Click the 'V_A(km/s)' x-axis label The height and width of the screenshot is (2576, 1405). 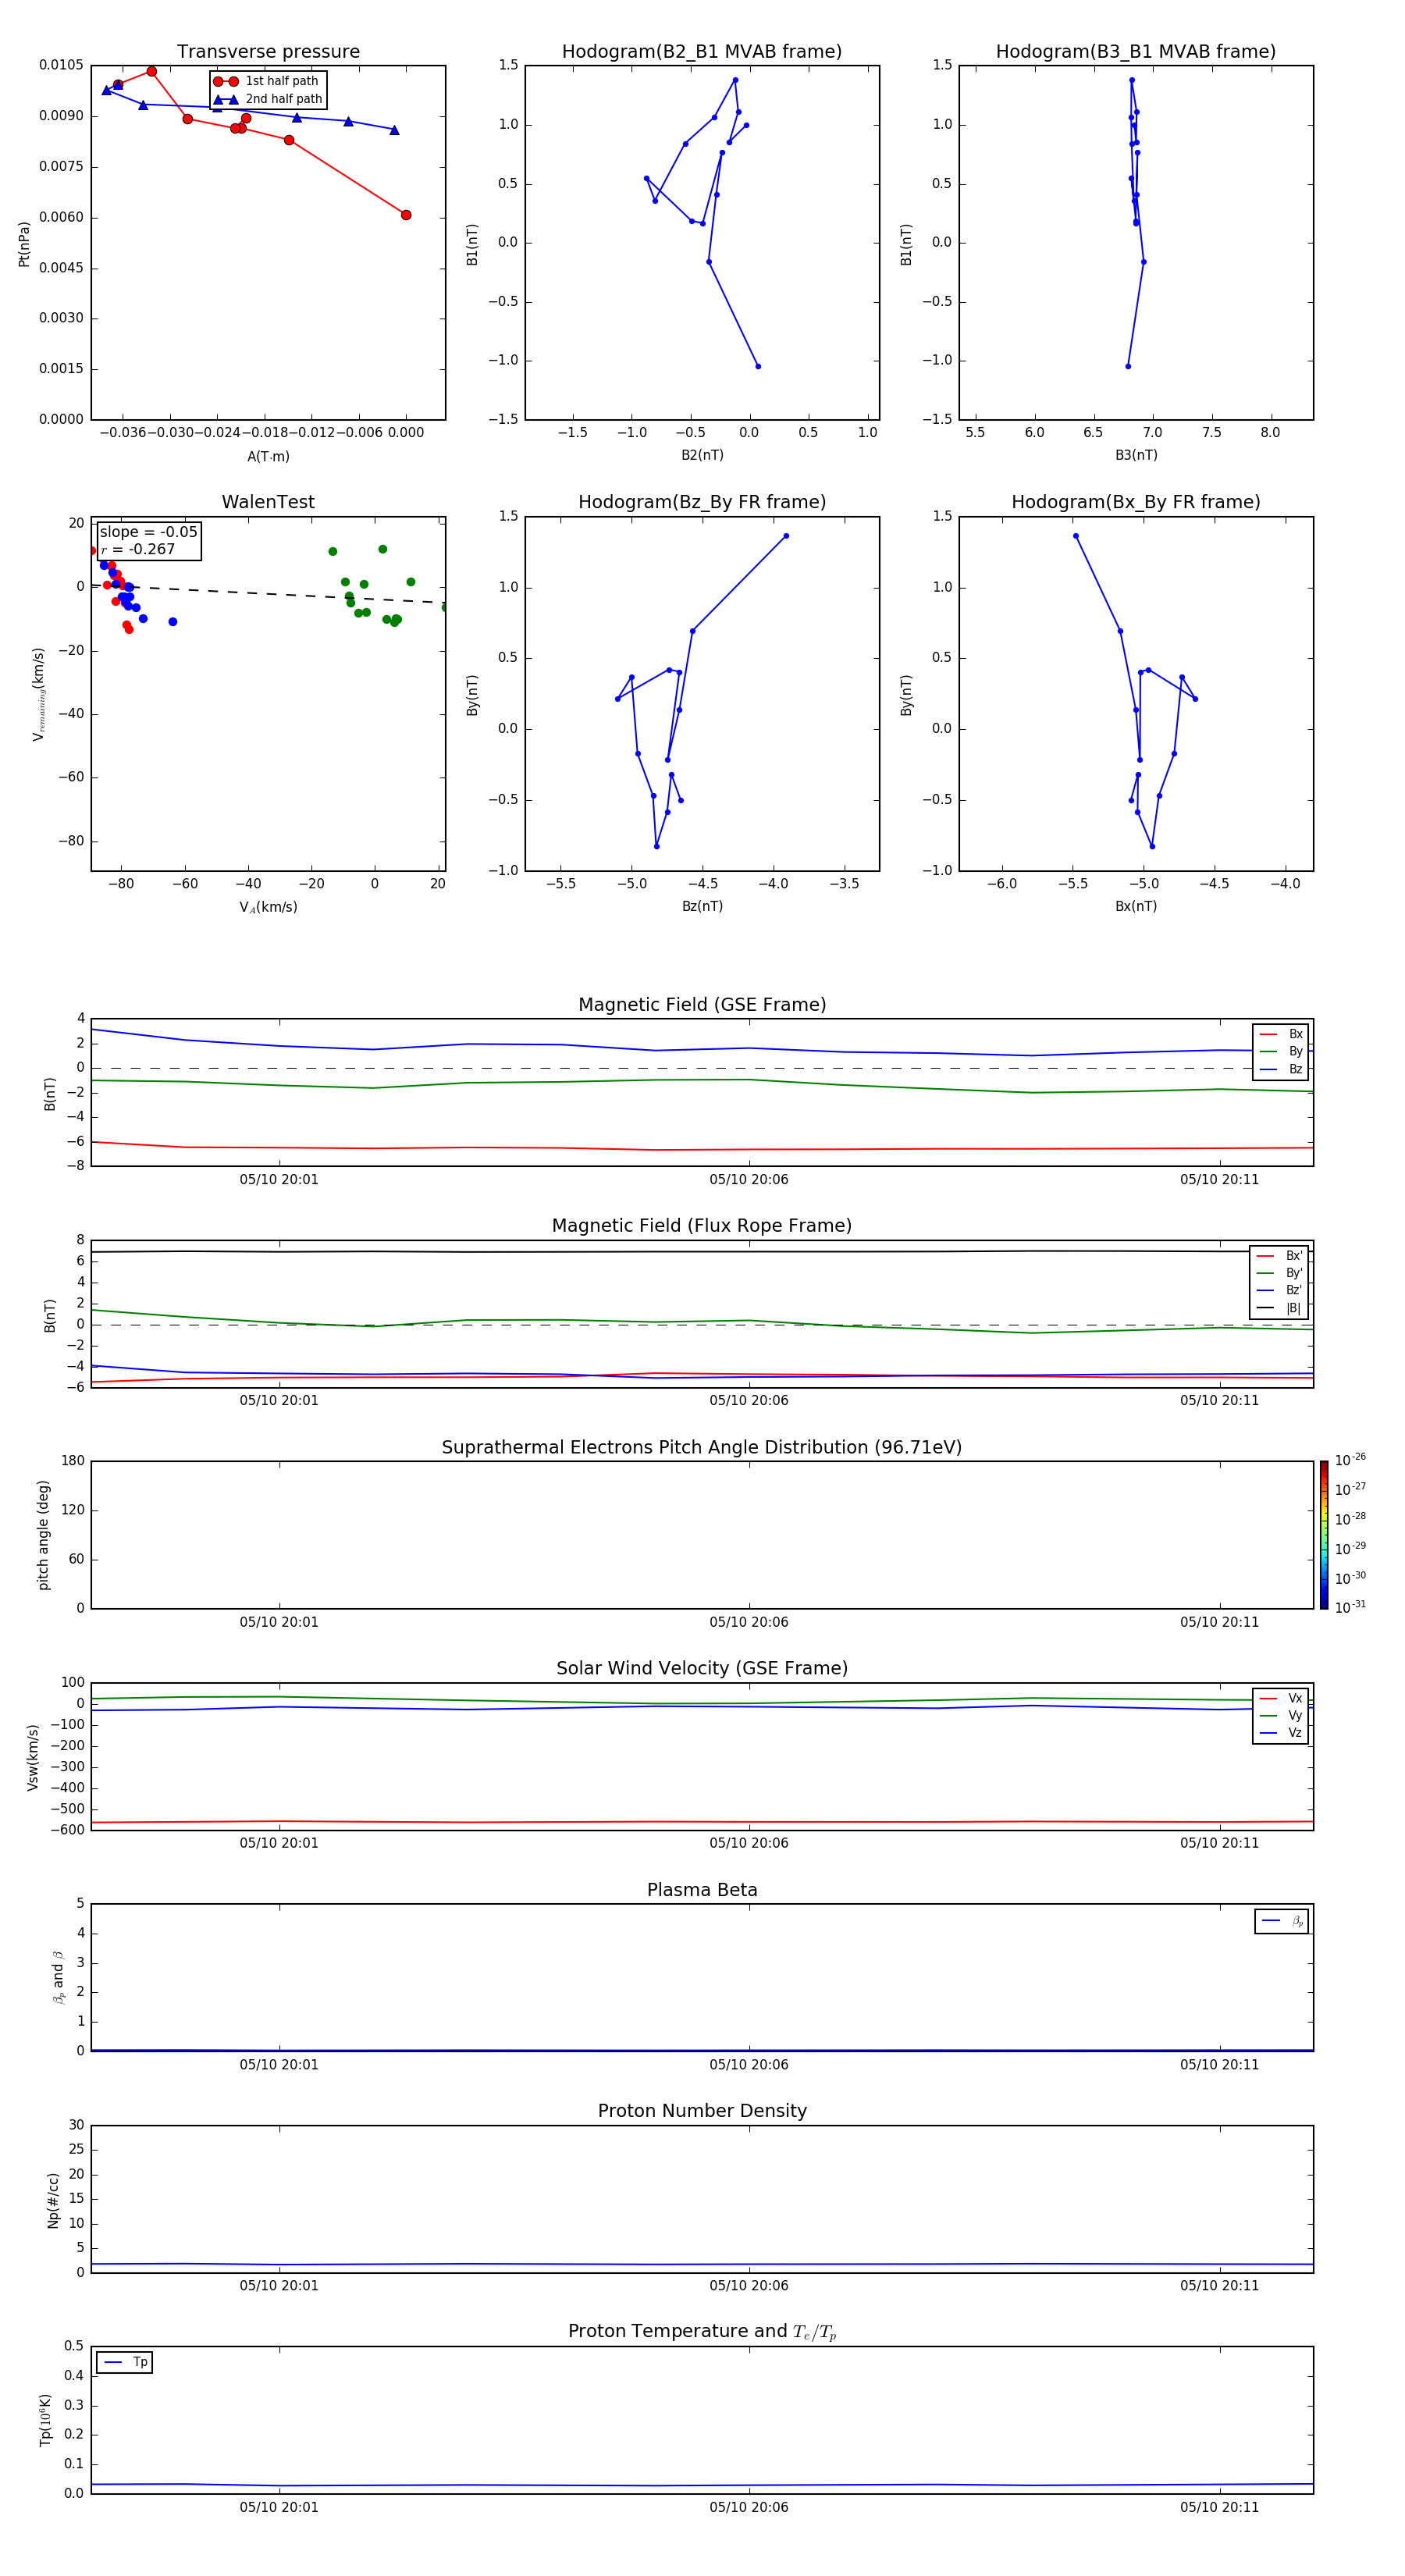[268, 907]
